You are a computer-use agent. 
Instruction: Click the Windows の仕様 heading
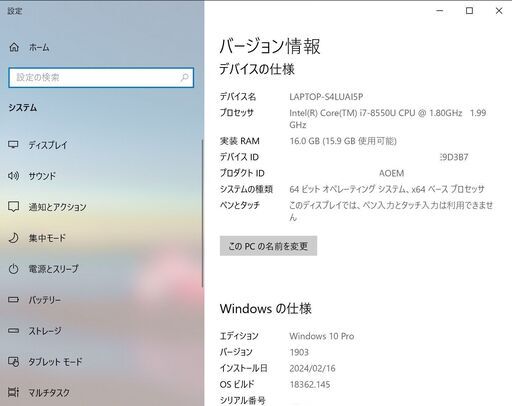coord(266,309)
